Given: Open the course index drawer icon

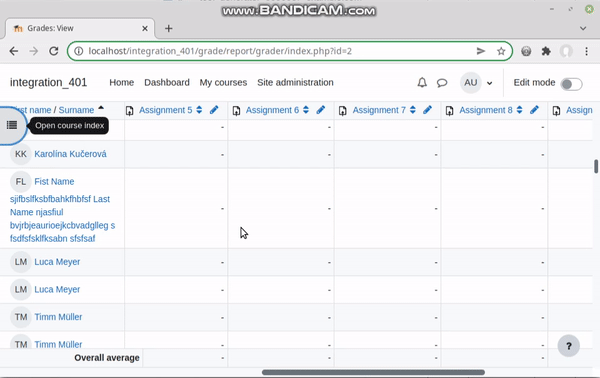Looking at the screenshot, I should [x=12, y=125].
